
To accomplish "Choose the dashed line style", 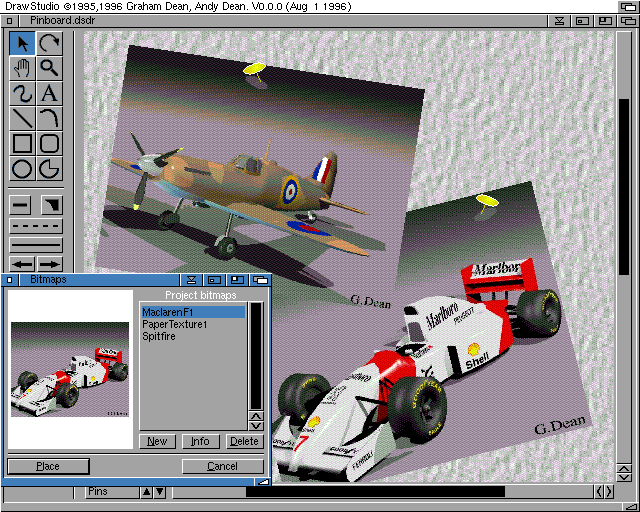I will [36, 226].
